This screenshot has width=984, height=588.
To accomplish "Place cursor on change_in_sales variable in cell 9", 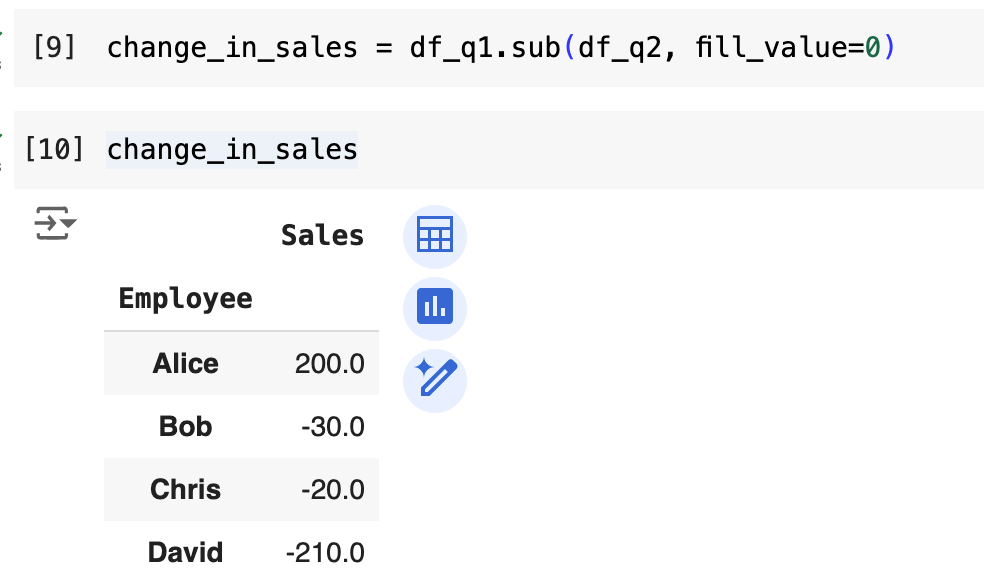I will 232,47.
